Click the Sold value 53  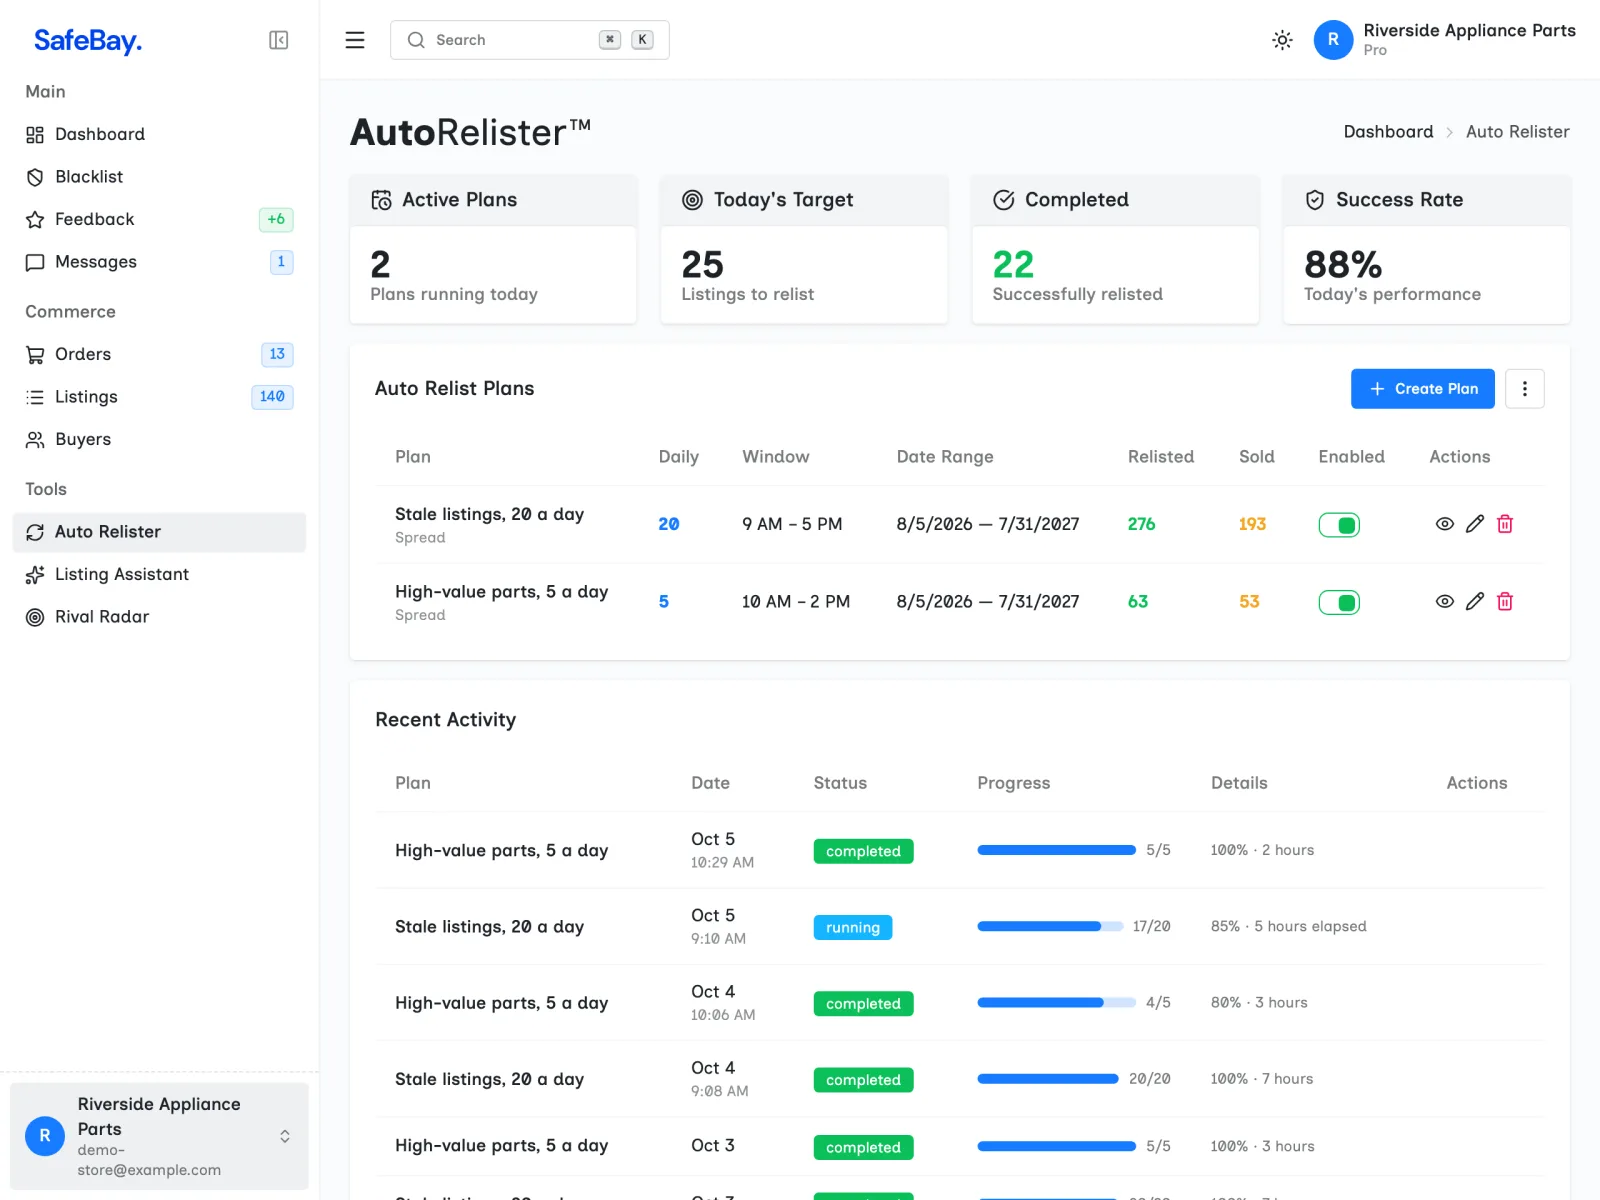1249,601
